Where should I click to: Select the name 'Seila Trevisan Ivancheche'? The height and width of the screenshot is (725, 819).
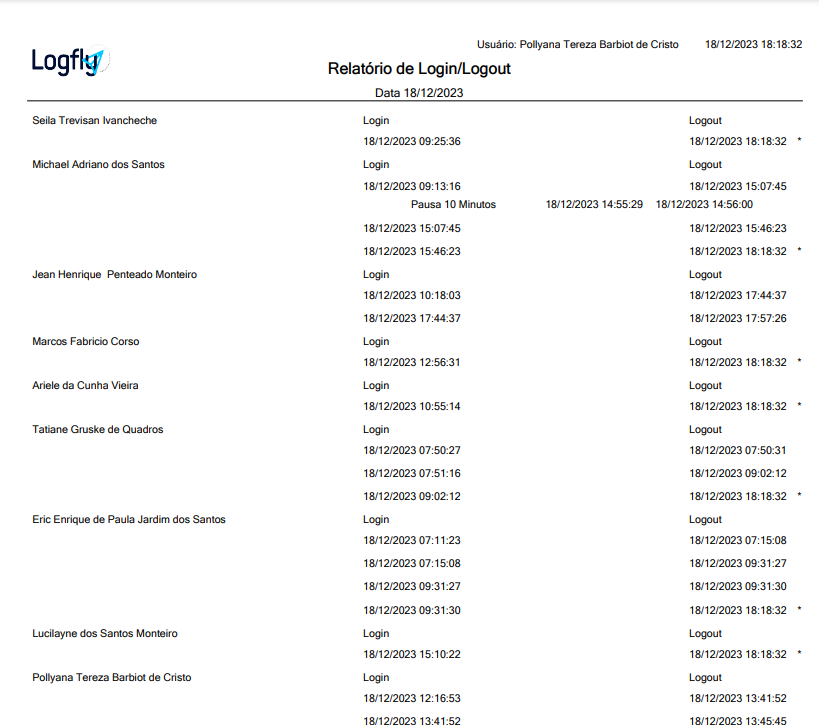[95, 120]
